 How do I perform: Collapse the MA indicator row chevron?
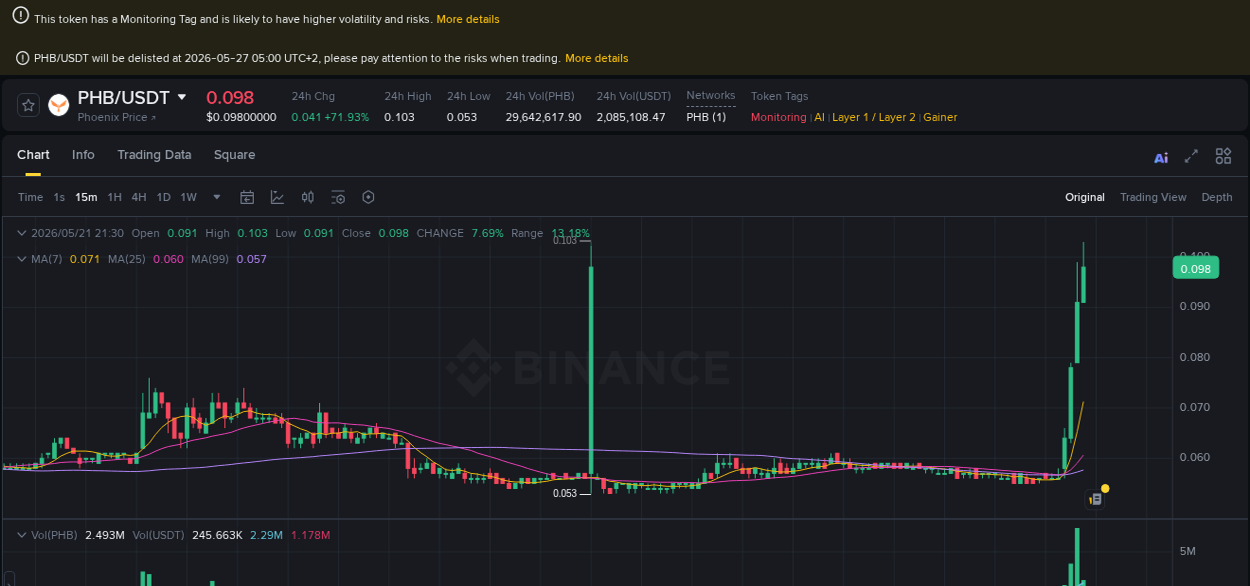[x=23, y=259]
